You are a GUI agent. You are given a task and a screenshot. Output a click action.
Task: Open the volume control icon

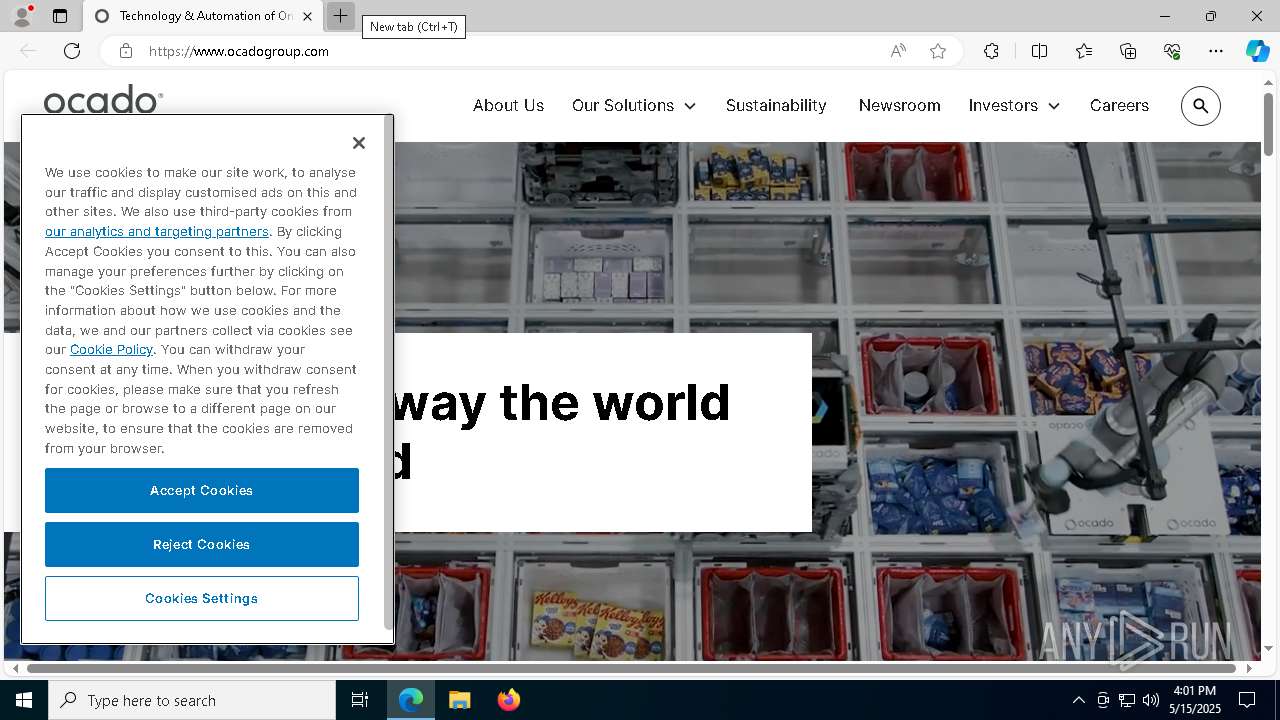click(1151, 700)
